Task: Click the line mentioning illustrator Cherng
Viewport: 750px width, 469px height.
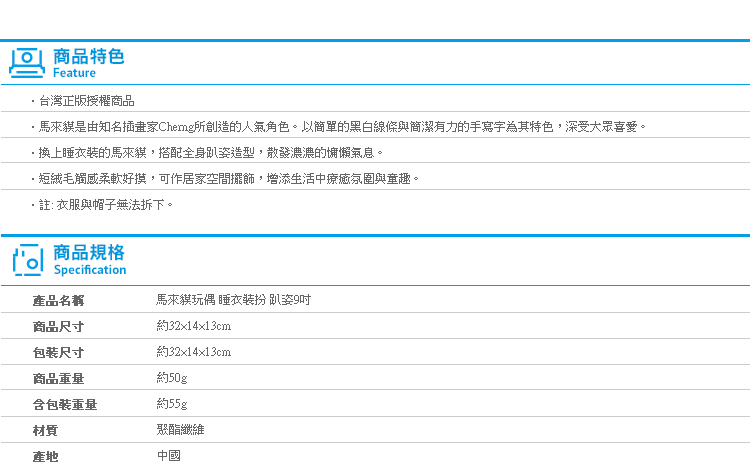Action: pos(342,127)
